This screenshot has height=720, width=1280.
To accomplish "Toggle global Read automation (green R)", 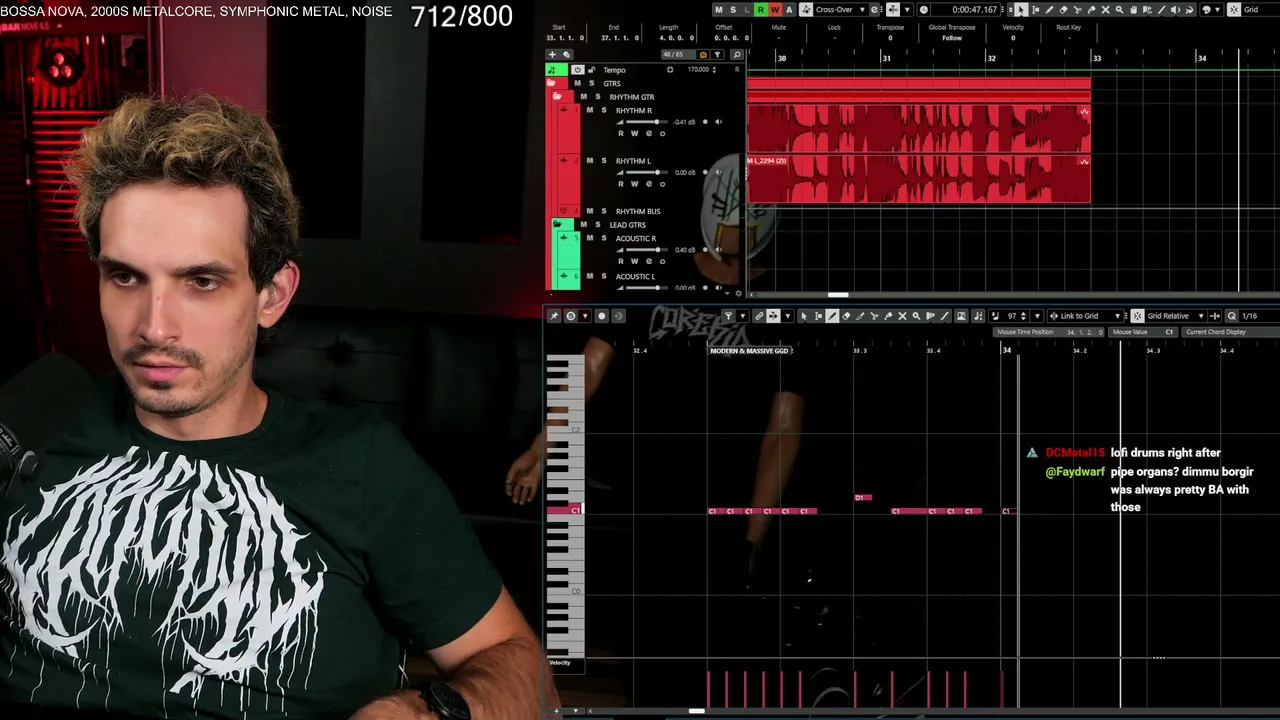I will pyautogui.click(x=760, y=10).
